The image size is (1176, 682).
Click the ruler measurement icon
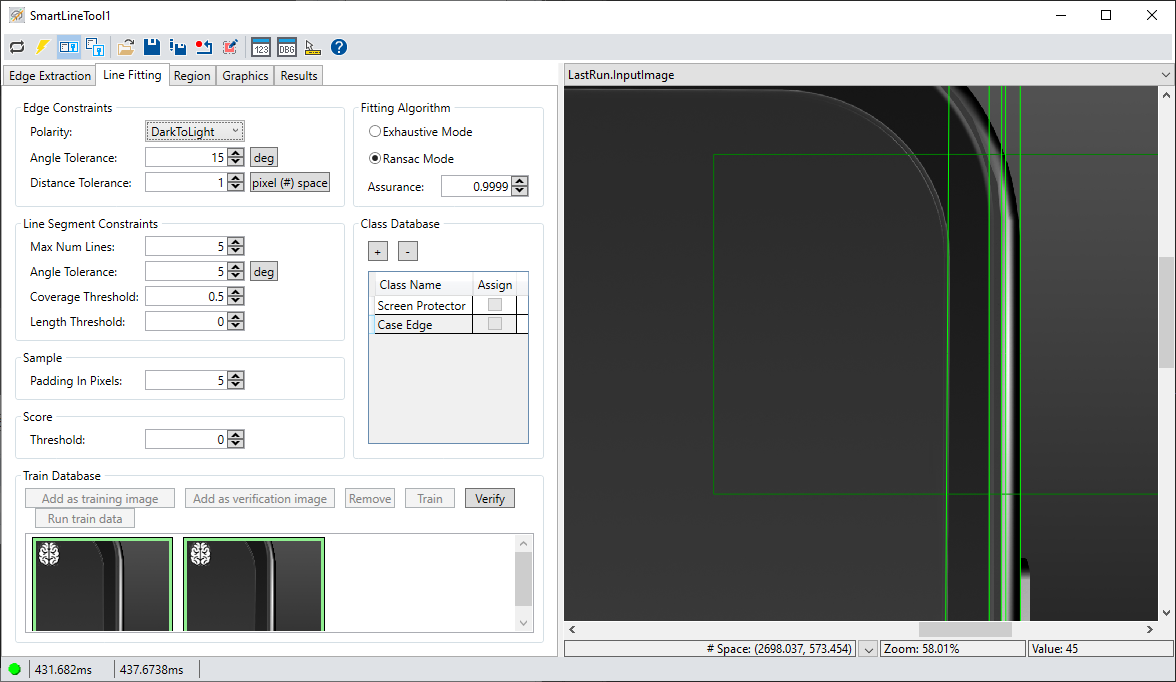tap(313, 47)
